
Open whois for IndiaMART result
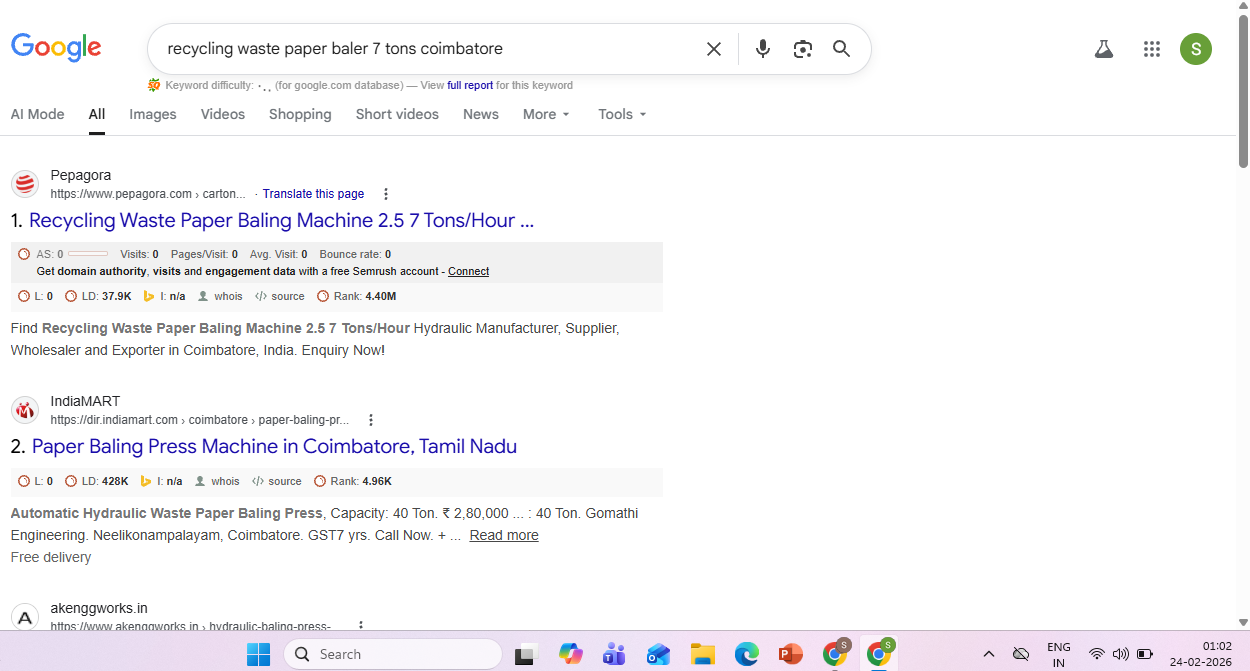coord(217,481)
